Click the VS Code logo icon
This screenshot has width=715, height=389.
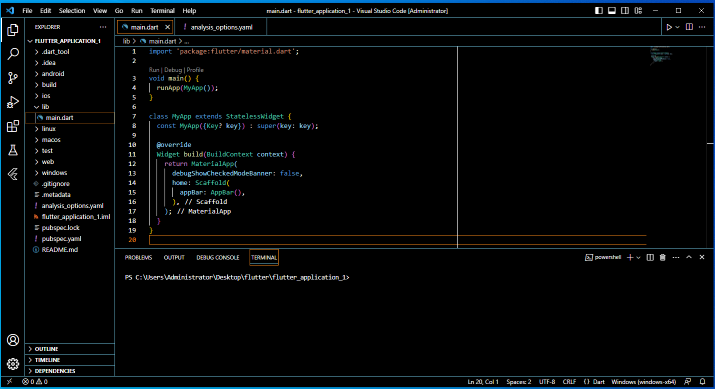(x=10, y=10)
